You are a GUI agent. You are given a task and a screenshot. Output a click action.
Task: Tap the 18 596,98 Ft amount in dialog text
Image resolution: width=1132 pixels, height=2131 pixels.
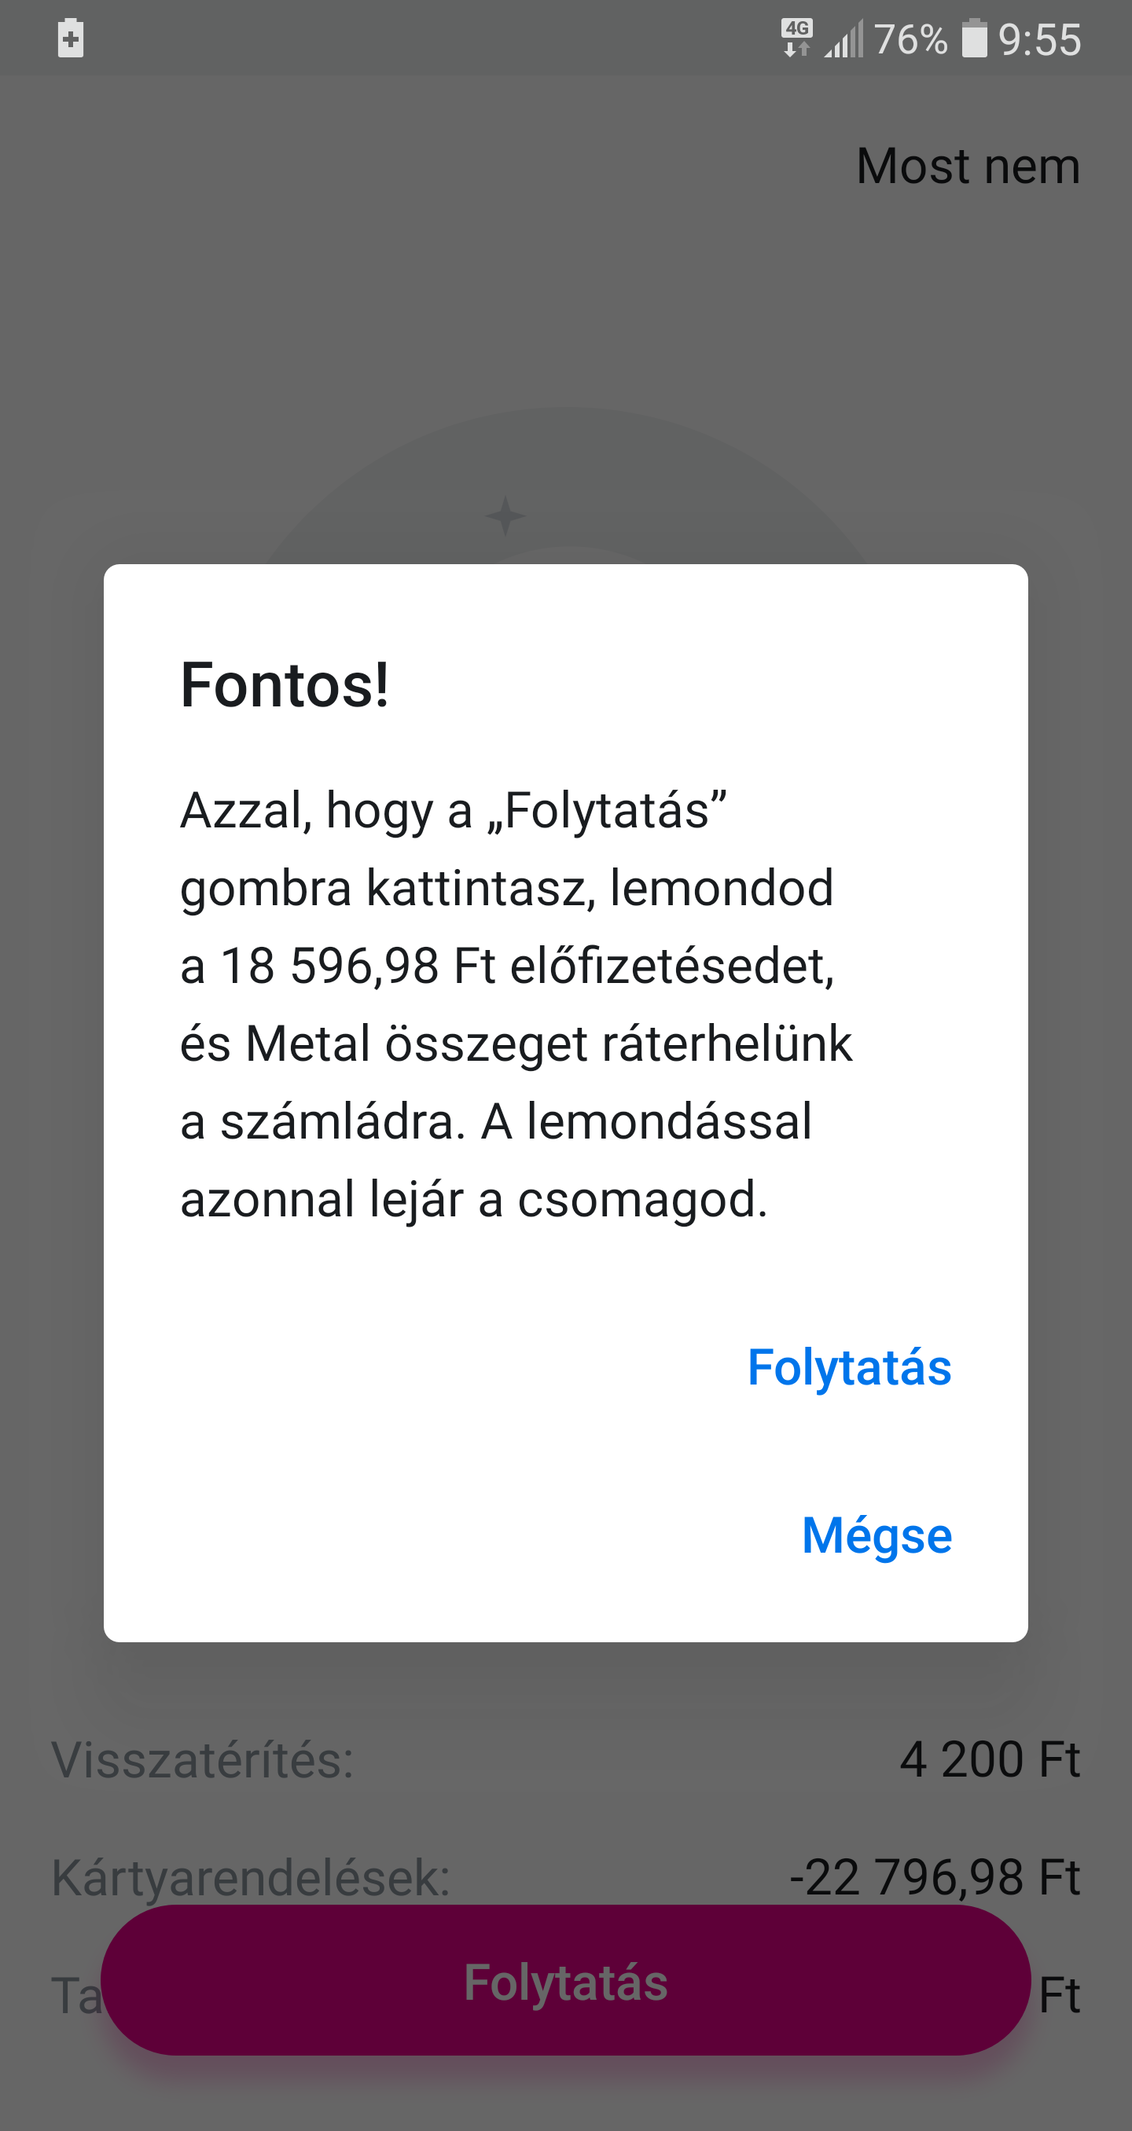pyautogui.click(x=357, y=966)
